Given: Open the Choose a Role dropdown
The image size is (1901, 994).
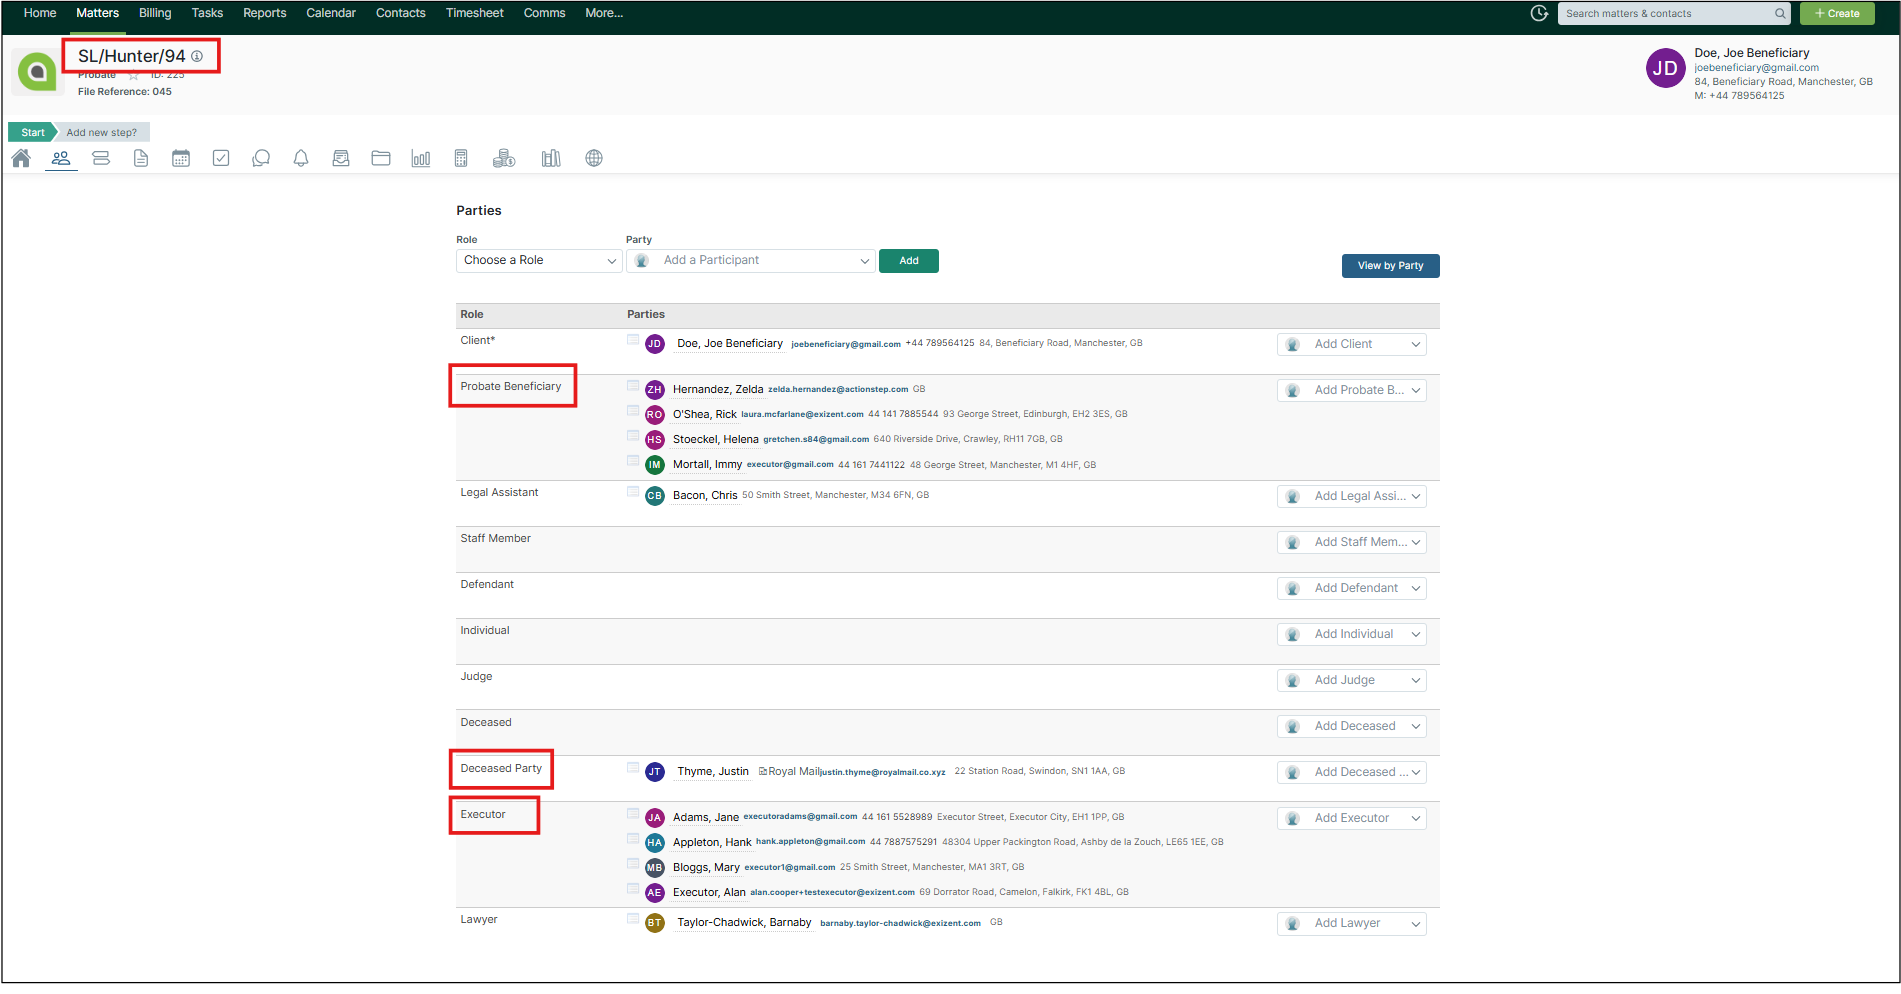Looking at the screenshot, I should click(539, 260).
